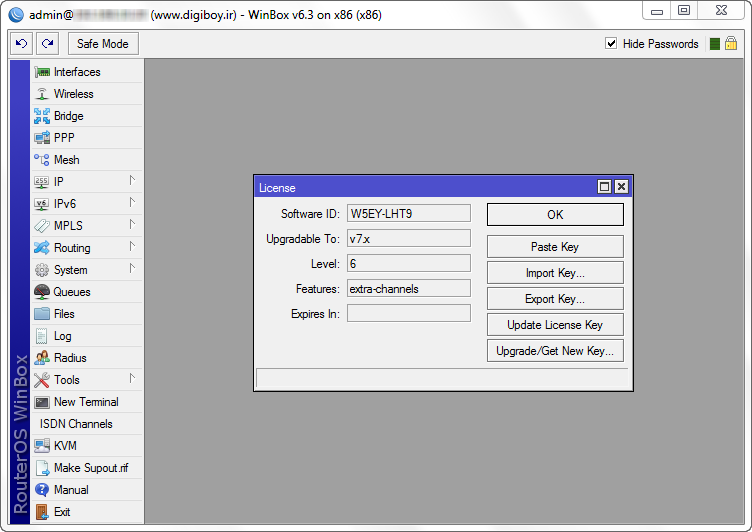Click the Make Supout.rif file icon
The width and height of the screenshot is (752, 532).
[x=42, y=468]
